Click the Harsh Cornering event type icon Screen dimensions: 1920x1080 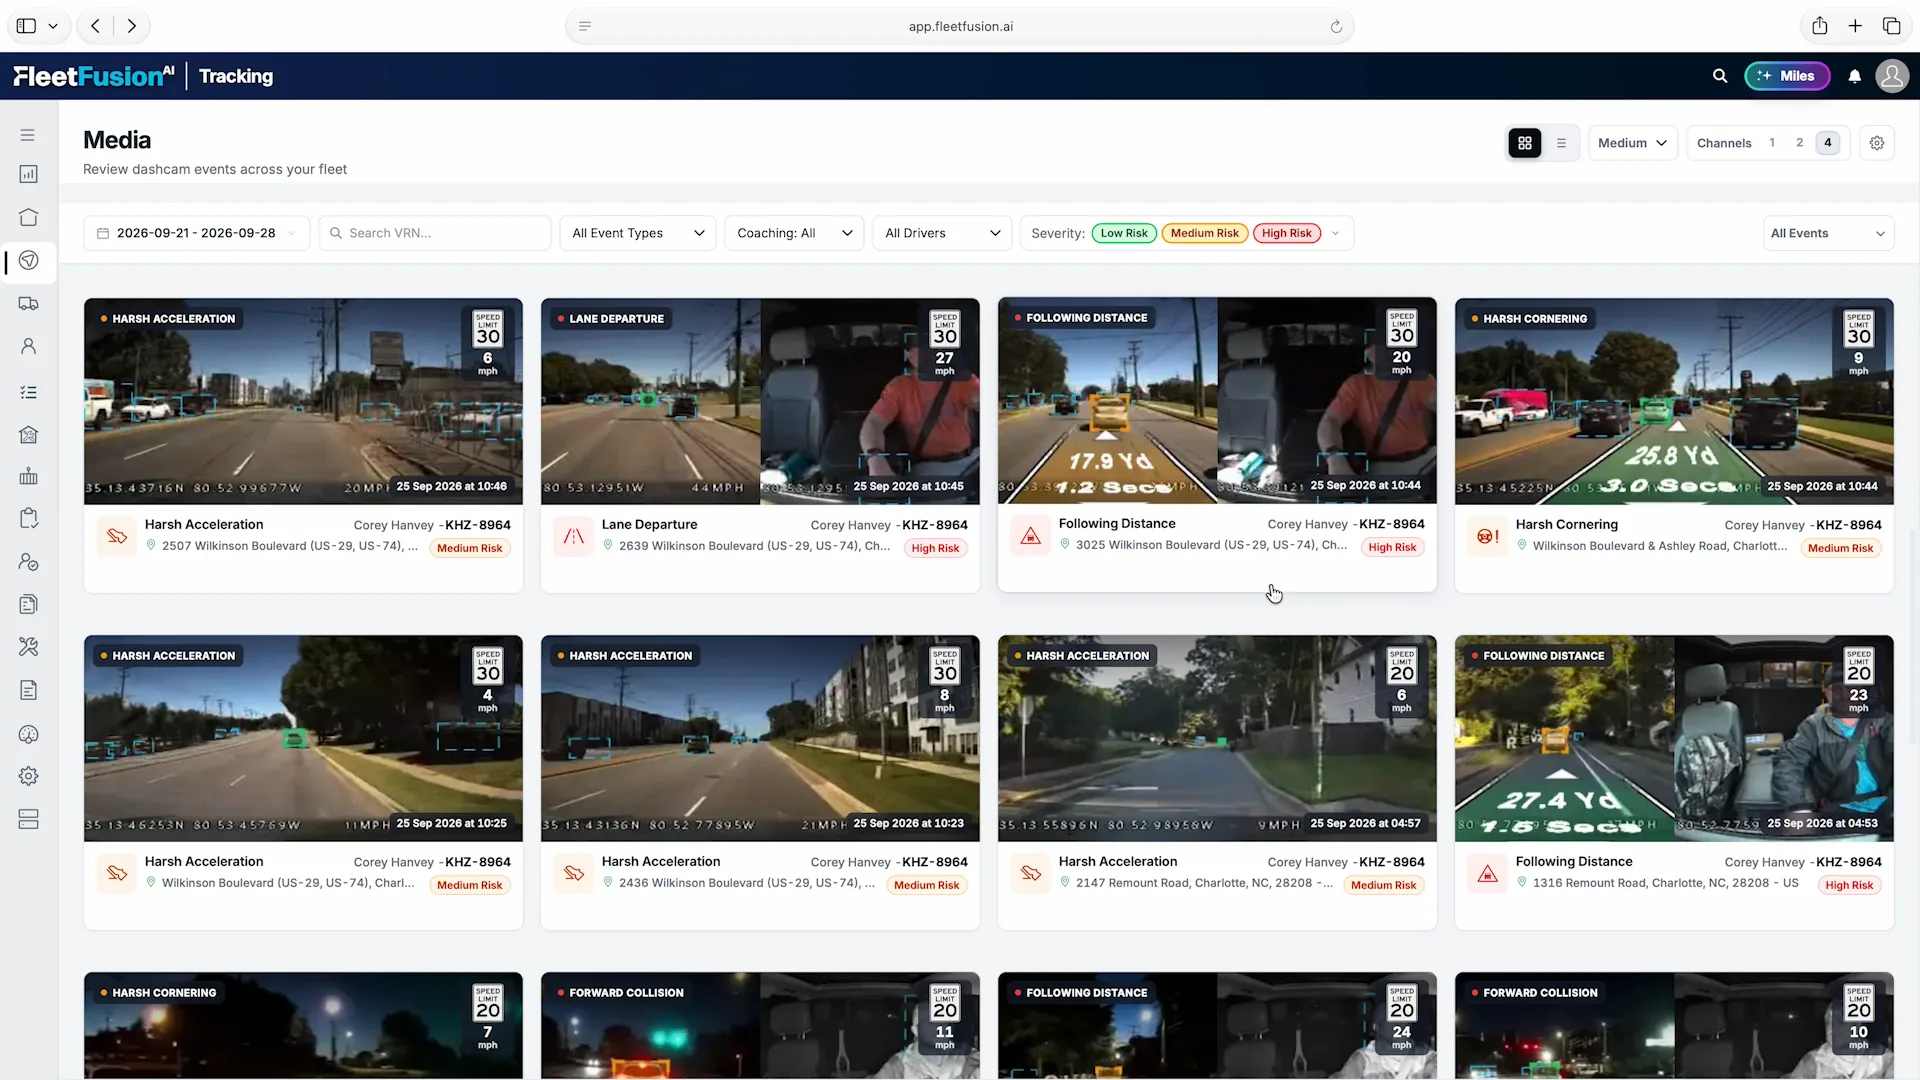[1487, 536]
